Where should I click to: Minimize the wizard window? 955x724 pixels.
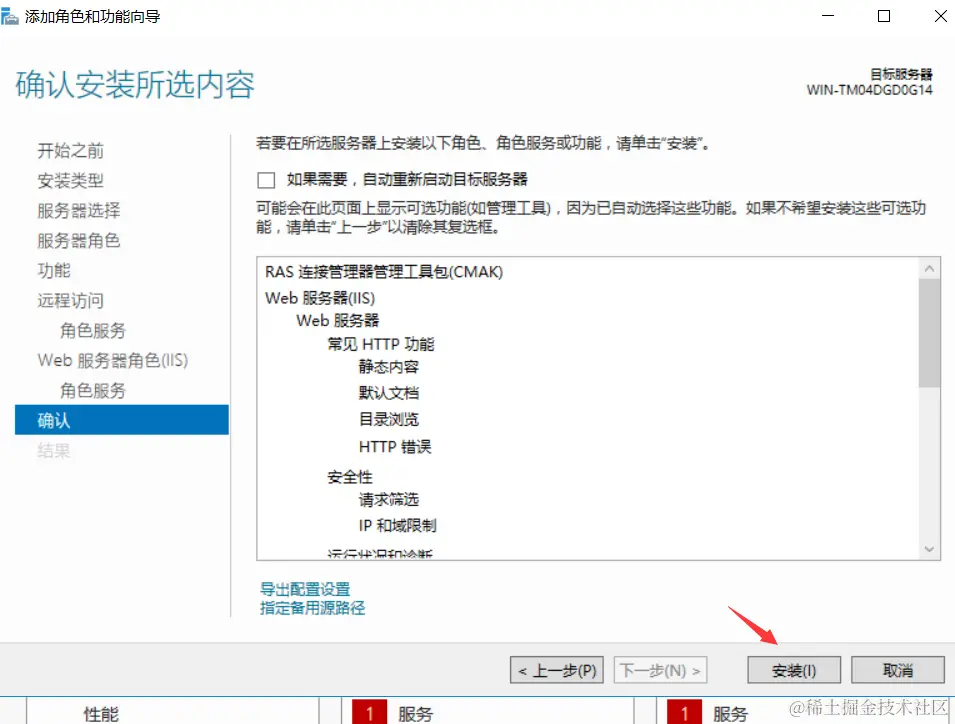click(828, 16)
